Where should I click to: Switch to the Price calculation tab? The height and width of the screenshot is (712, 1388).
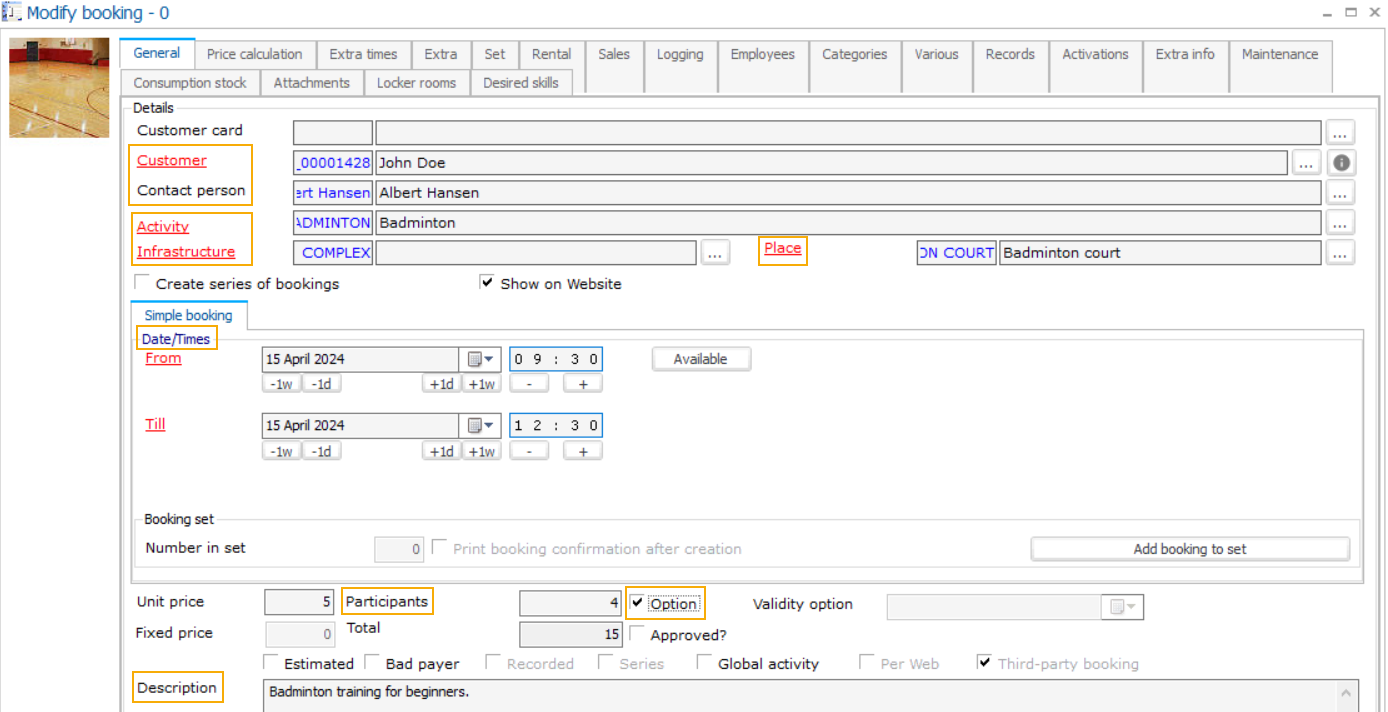click(x=254, y=54)
